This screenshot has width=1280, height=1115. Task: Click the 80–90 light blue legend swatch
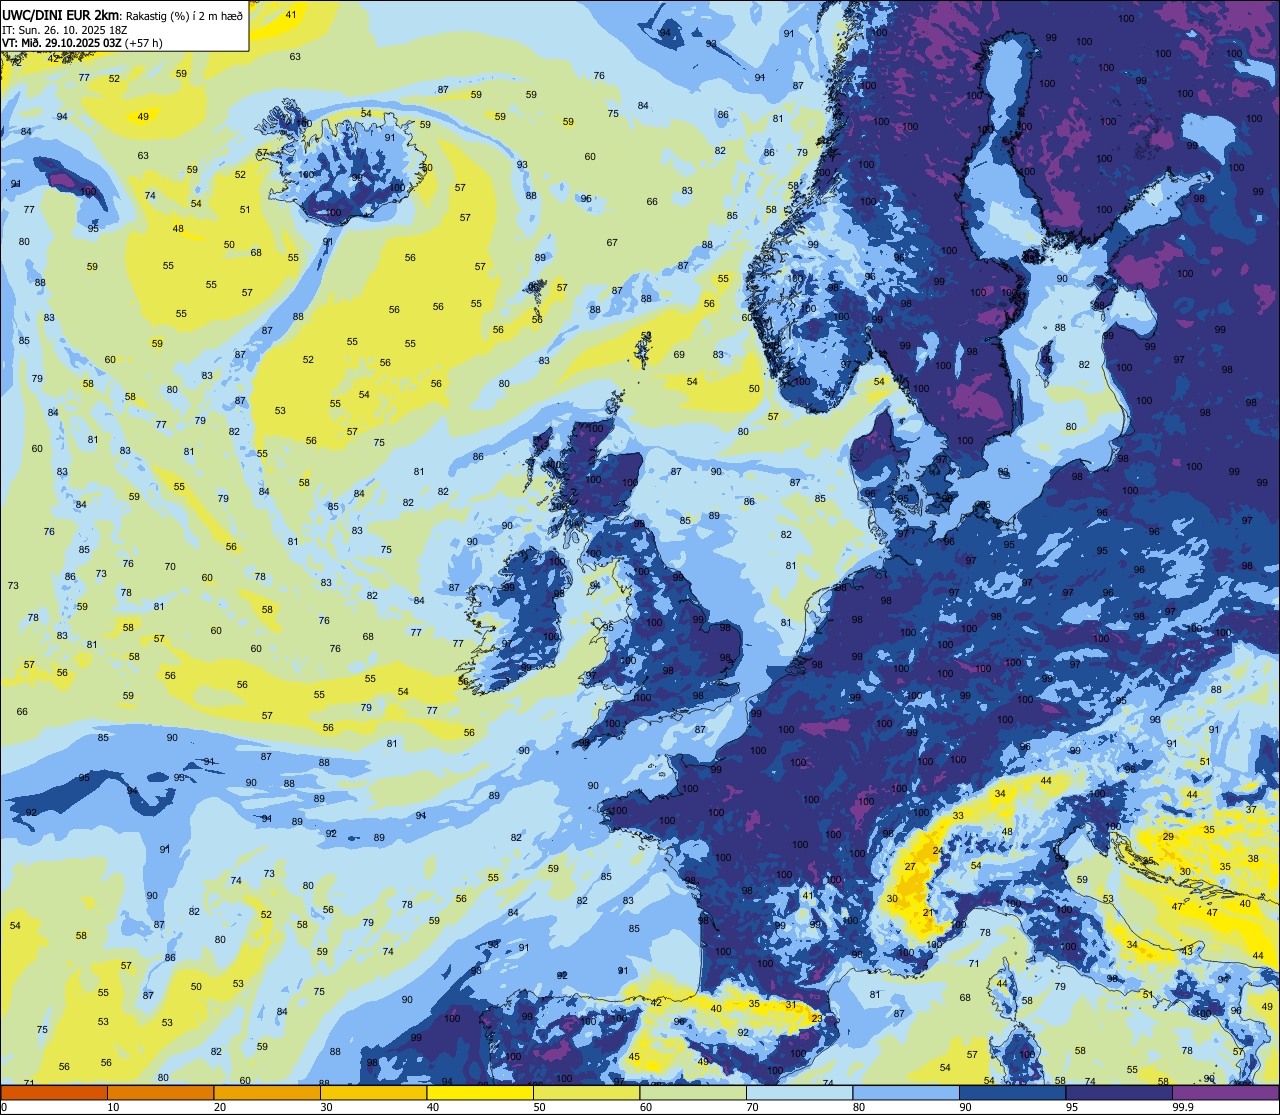[x=906, y=1093]
